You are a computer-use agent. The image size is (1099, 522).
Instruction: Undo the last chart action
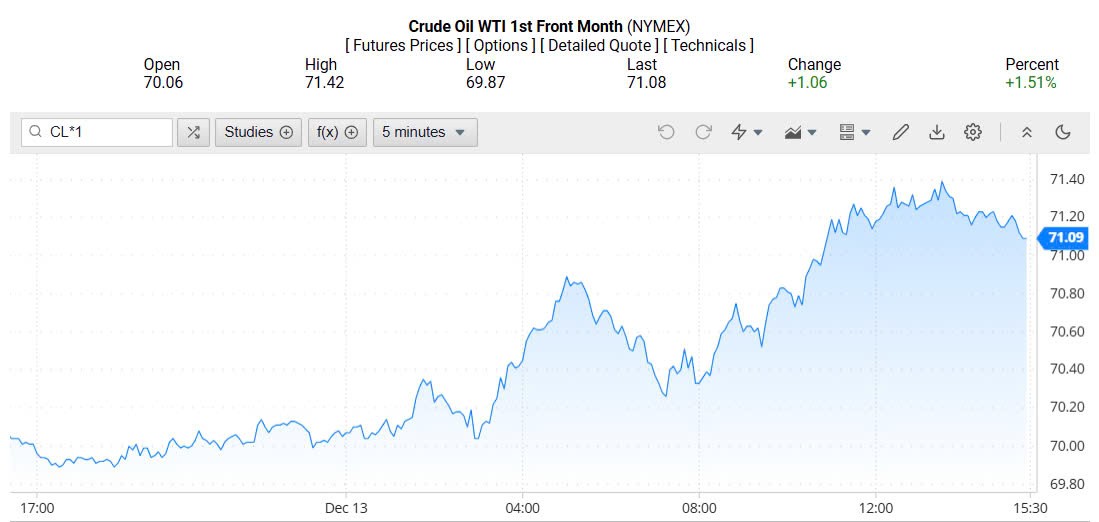point(666,132)
